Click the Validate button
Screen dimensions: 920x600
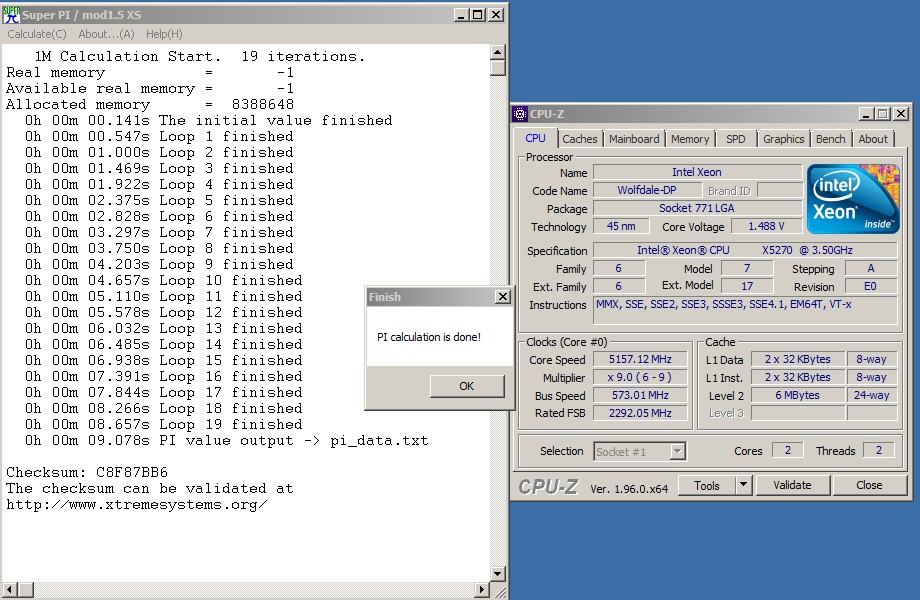792,485
